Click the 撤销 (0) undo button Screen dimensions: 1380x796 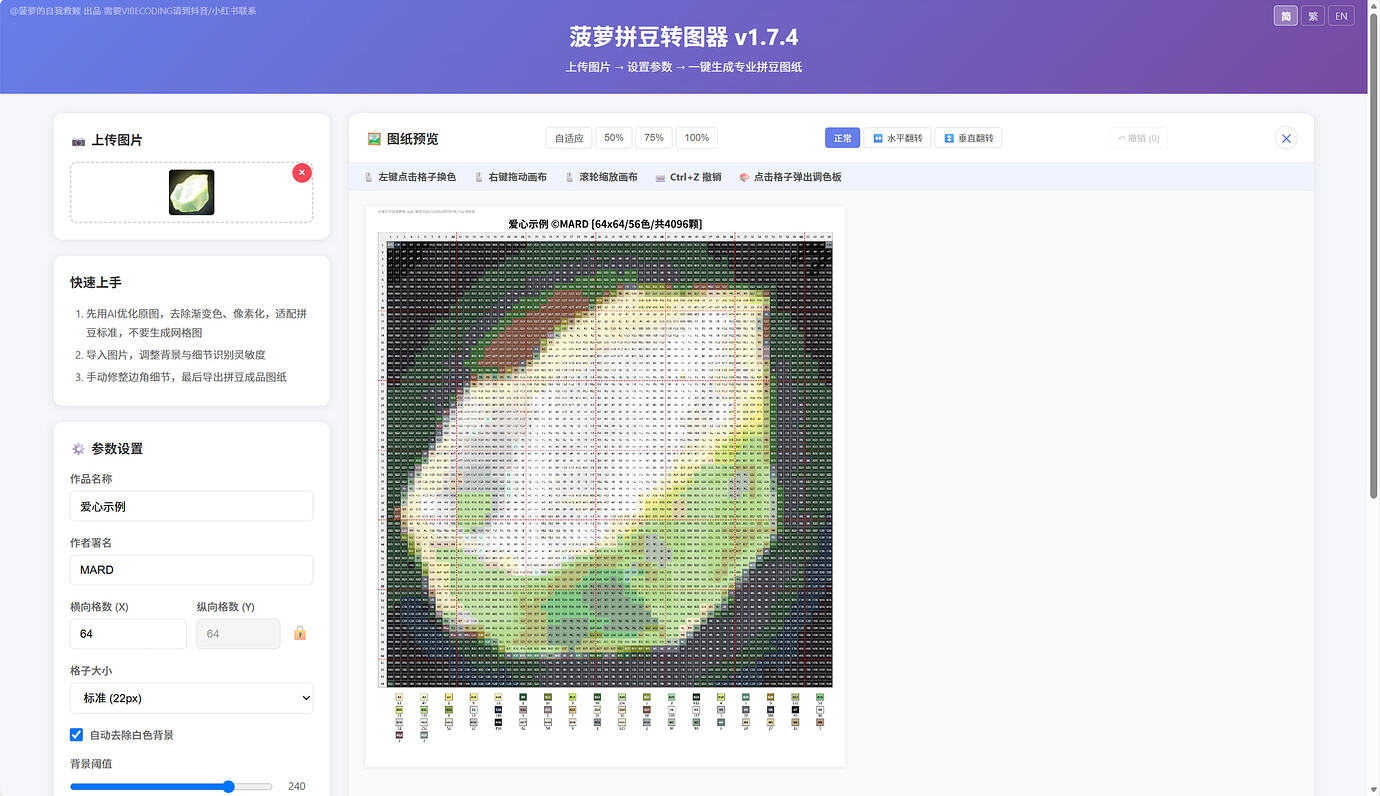(x=1138, y=138)
